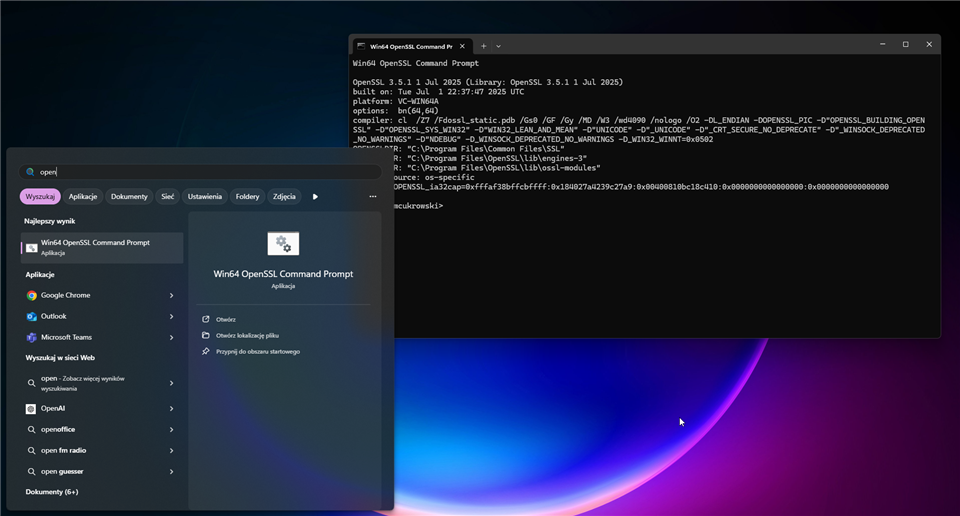The width and height of the screenshot is (960, 516).
Task: Expand the openoffice suggestion chevron
Action: click(171, 430)
